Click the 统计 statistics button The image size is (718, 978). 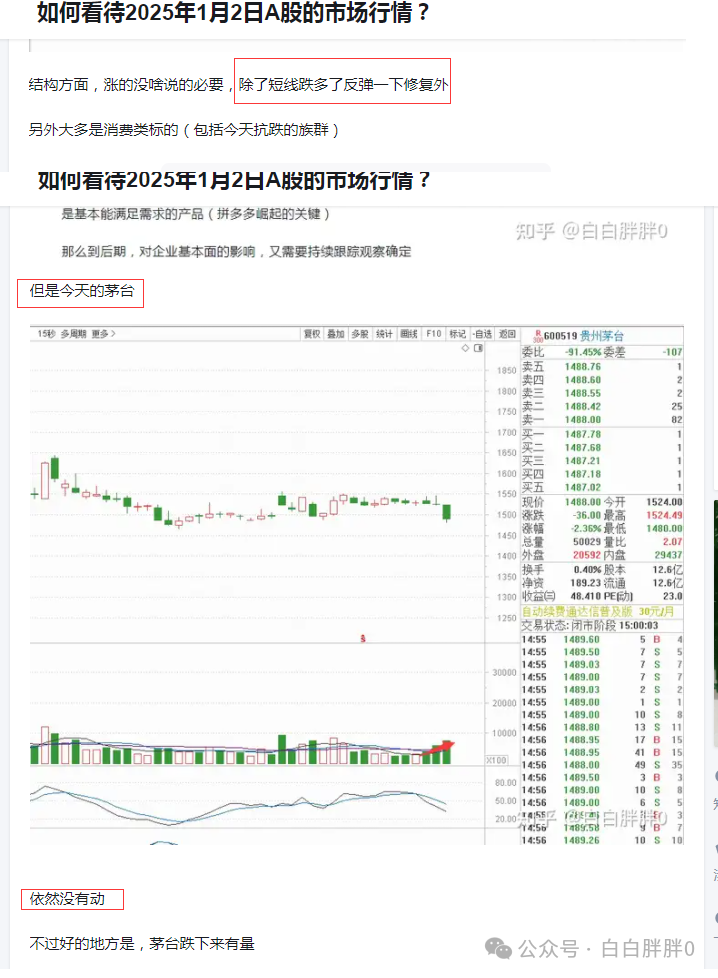[384, 334]
